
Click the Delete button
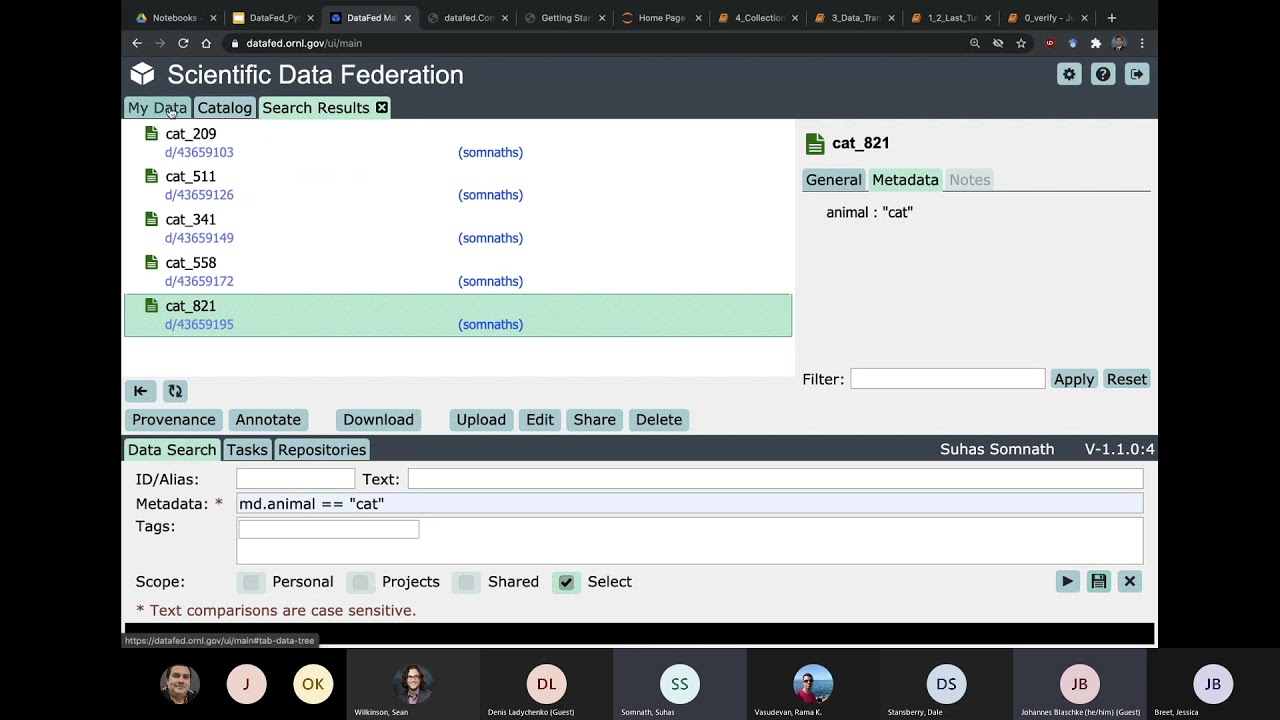659,420
